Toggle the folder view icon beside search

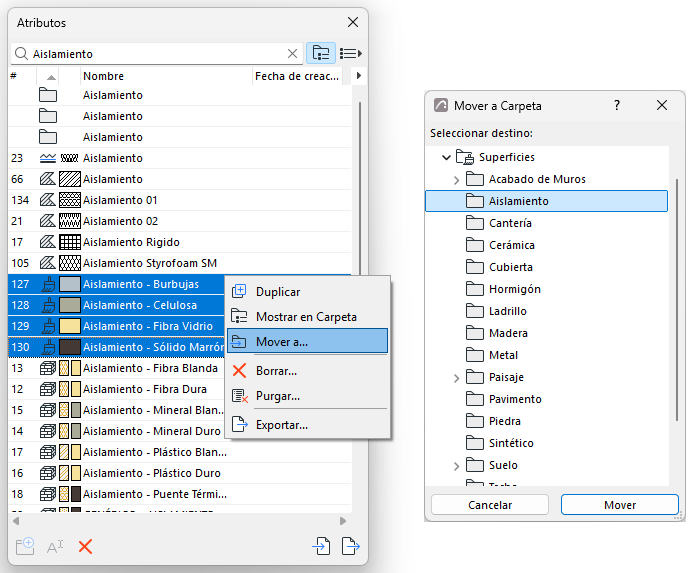tap(321, 54)
